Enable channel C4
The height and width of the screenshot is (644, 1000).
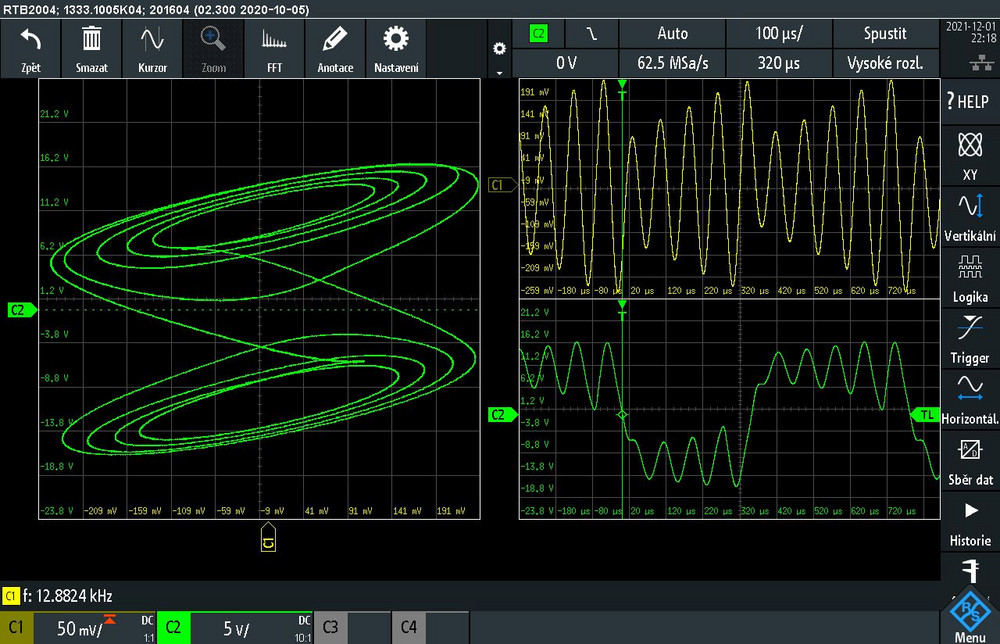tap(409, 628)
